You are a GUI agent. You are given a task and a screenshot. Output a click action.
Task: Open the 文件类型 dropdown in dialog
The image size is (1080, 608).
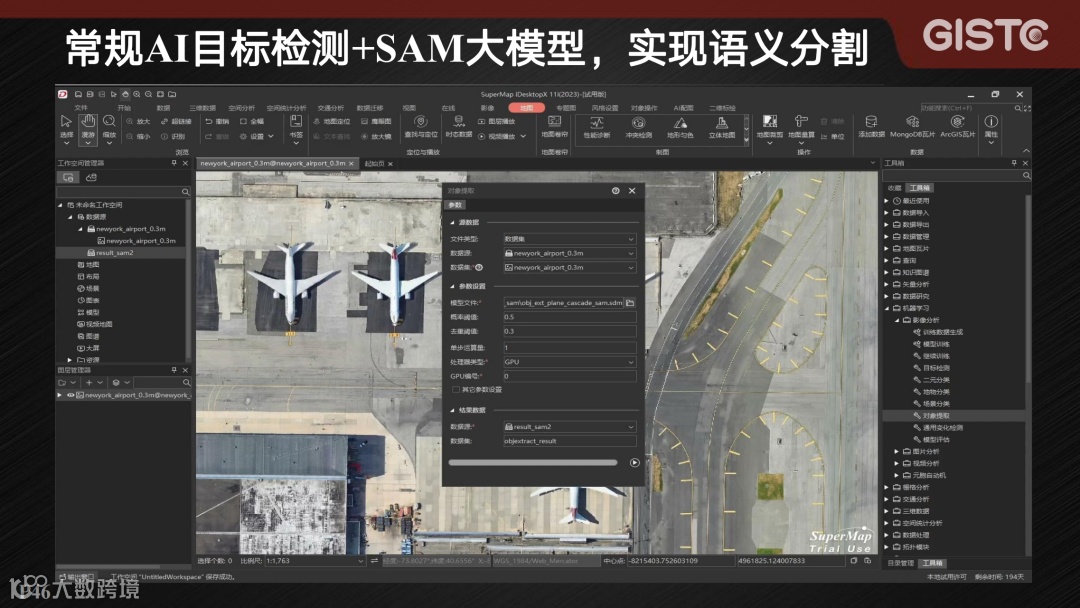[x=630, y=239]
